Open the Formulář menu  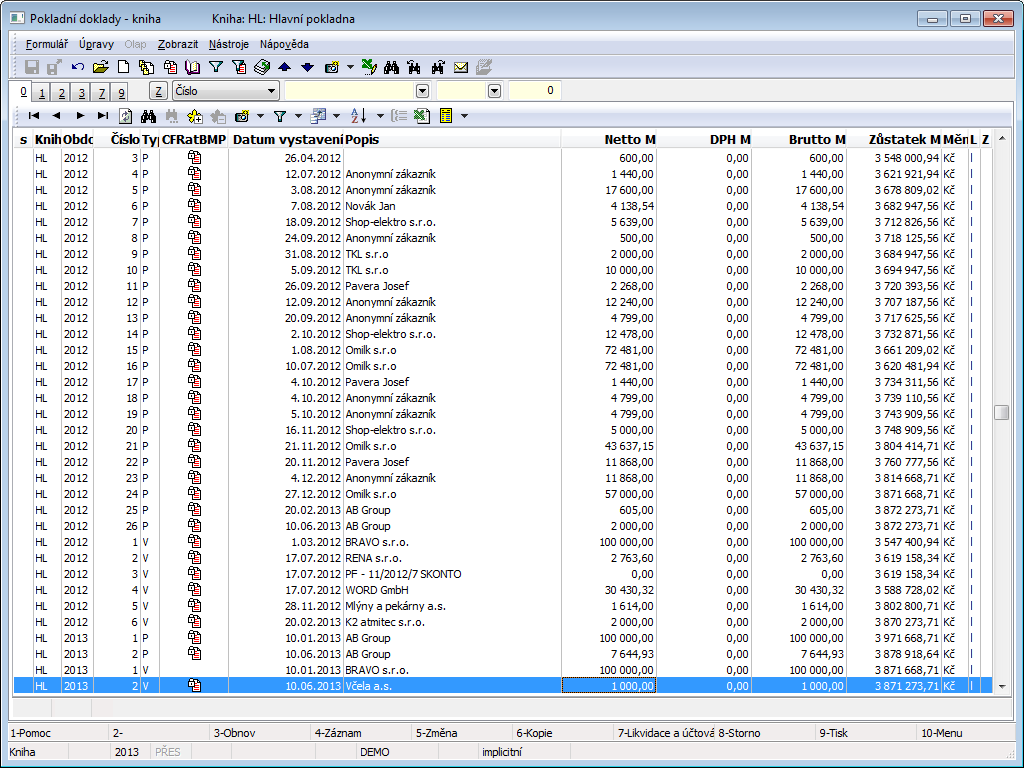click(46, 44)
